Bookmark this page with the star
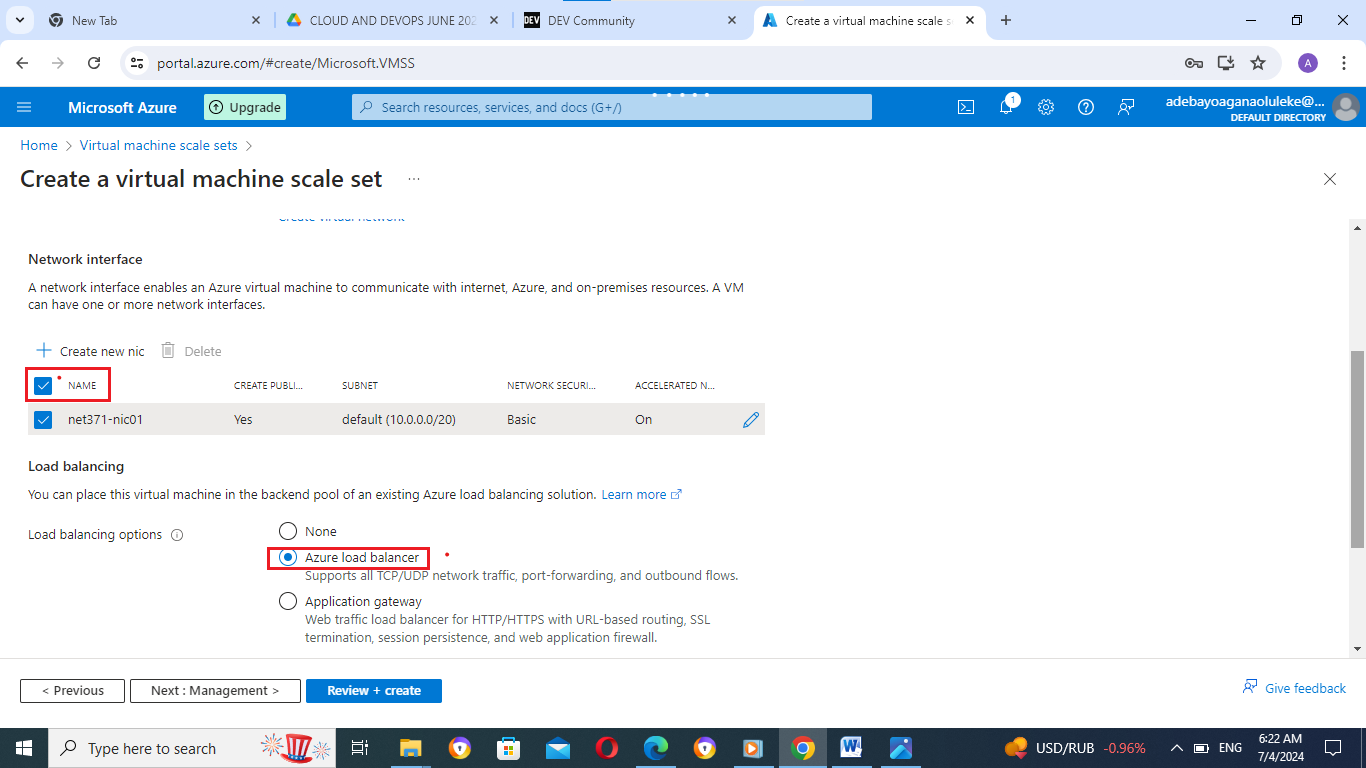 [x=1258, y=63]
